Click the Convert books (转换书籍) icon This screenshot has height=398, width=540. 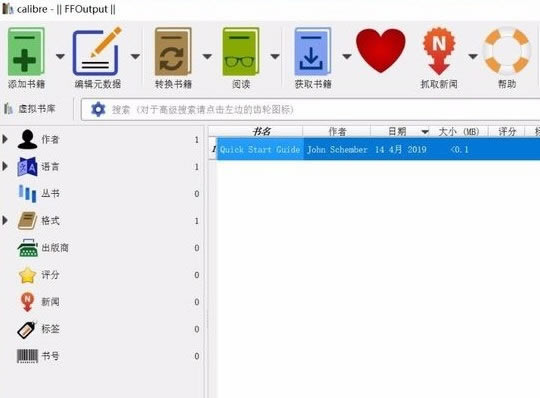pos(173,51)
